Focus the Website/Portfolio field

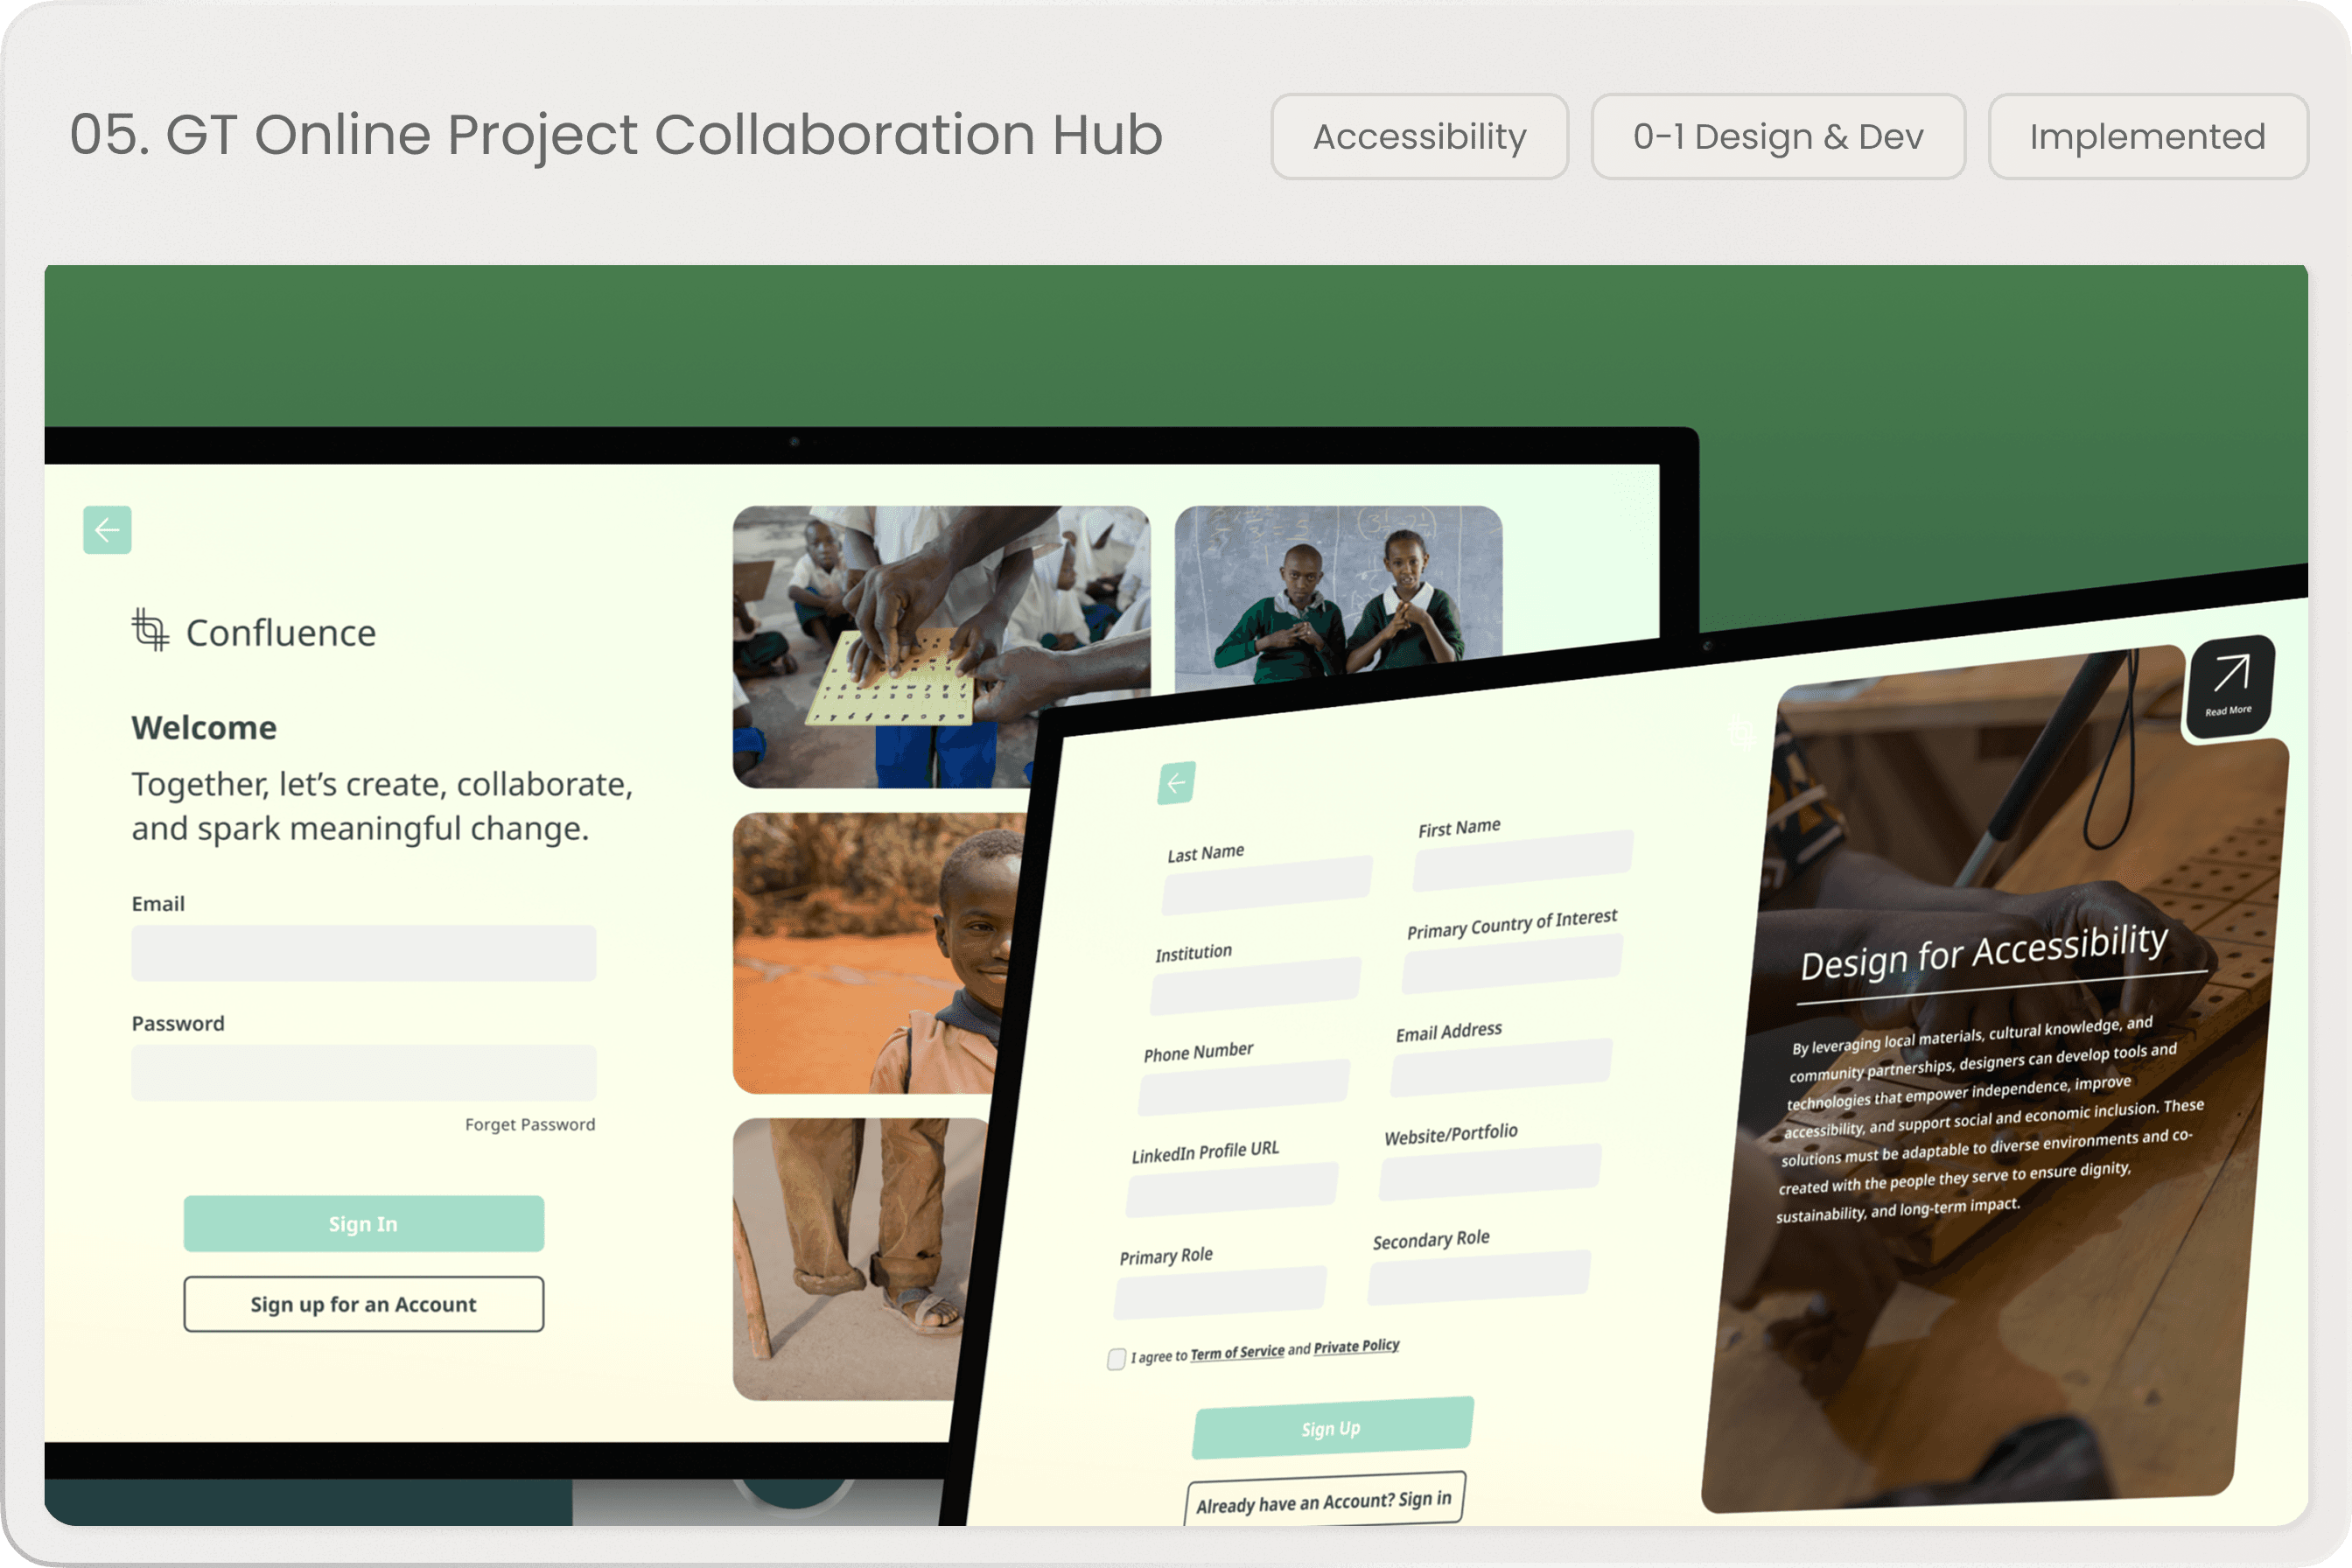pyautogui.click(x=1490, y=1172)
